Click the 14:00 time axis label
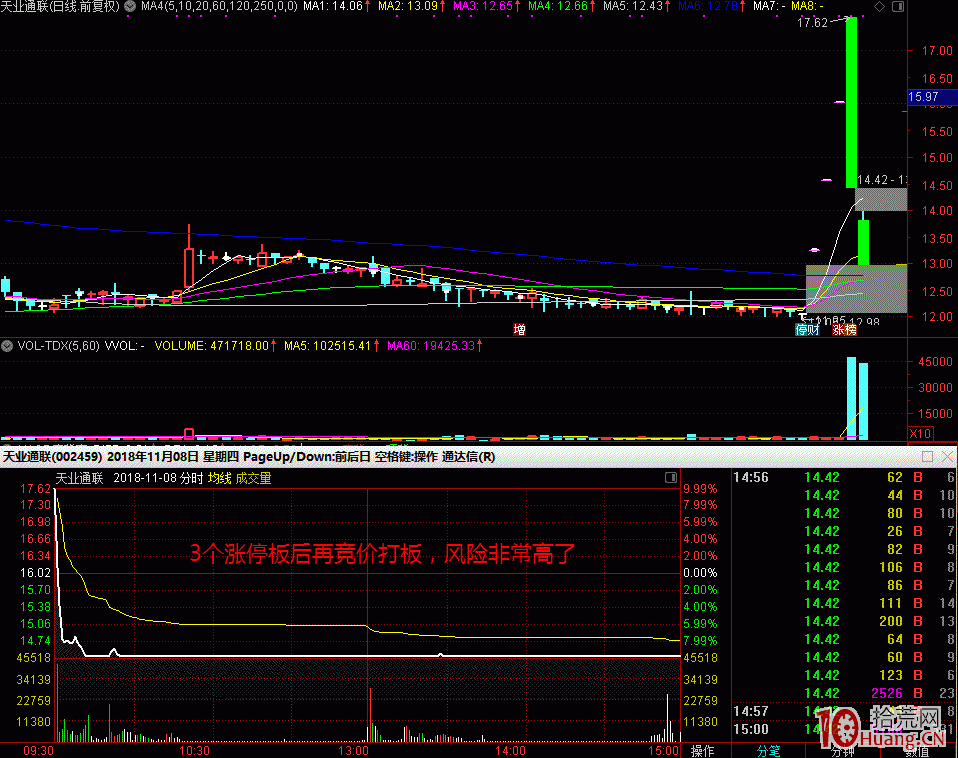 coord(510,751)
